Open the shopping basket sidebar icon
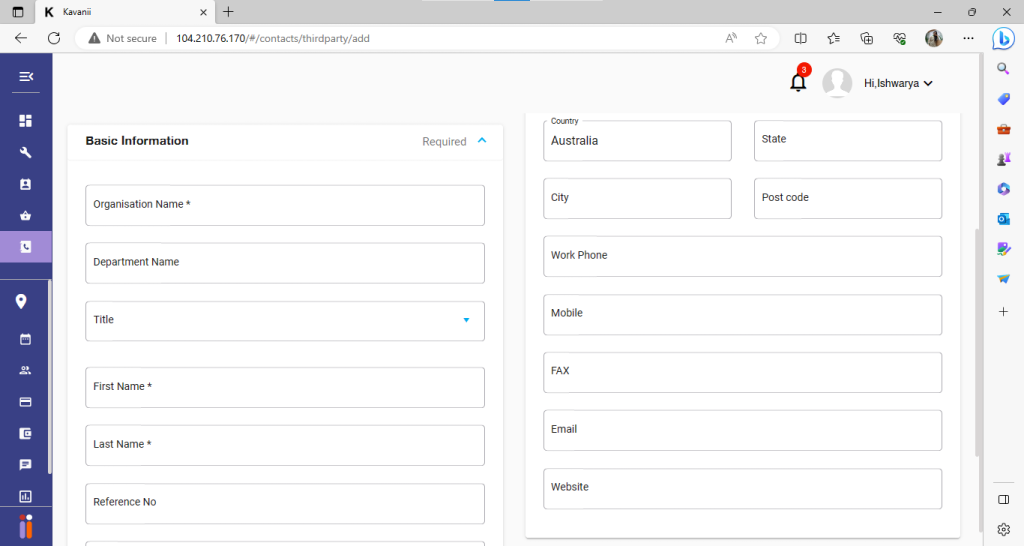The width and height of the screenshot is (1024, 546). (x=26, y=215)
